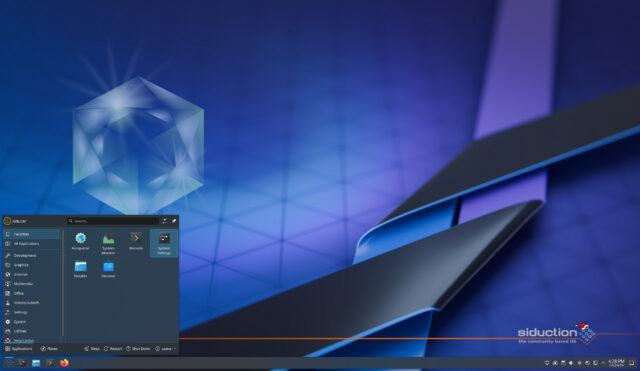The height and width of the screenshot is (371, 640).
Task: Launch Konqueror from the favorites grid
Action: (80, 242)
